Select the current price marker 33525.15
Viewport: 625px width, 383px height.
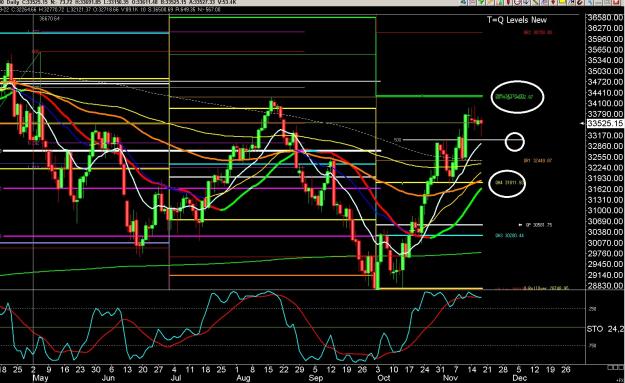pyautogui.click(x=605, y=124)
